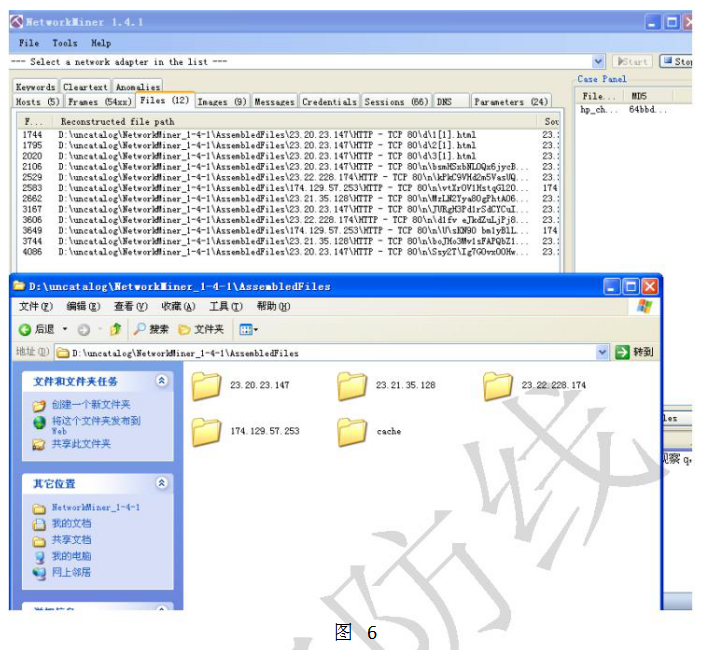Viewport: 702px width, 650px height.
Task: Switch to the Sessions (66) tab
Action: [x=396, y=102]
